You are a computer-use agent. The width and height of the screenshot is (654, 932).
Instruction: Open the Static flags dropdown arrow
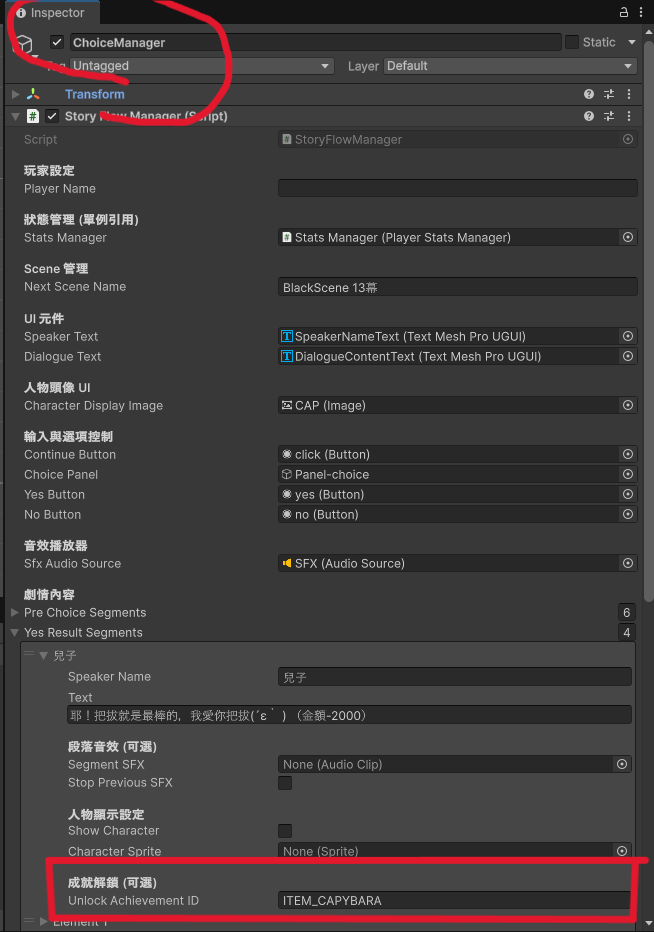click(631, 42)
